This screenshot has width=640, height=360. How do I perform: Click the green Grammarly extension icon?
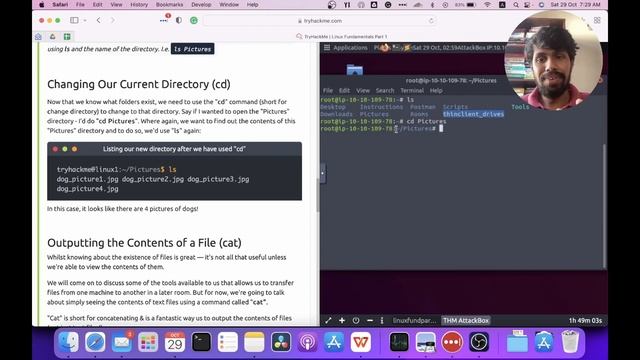point(194,20)
